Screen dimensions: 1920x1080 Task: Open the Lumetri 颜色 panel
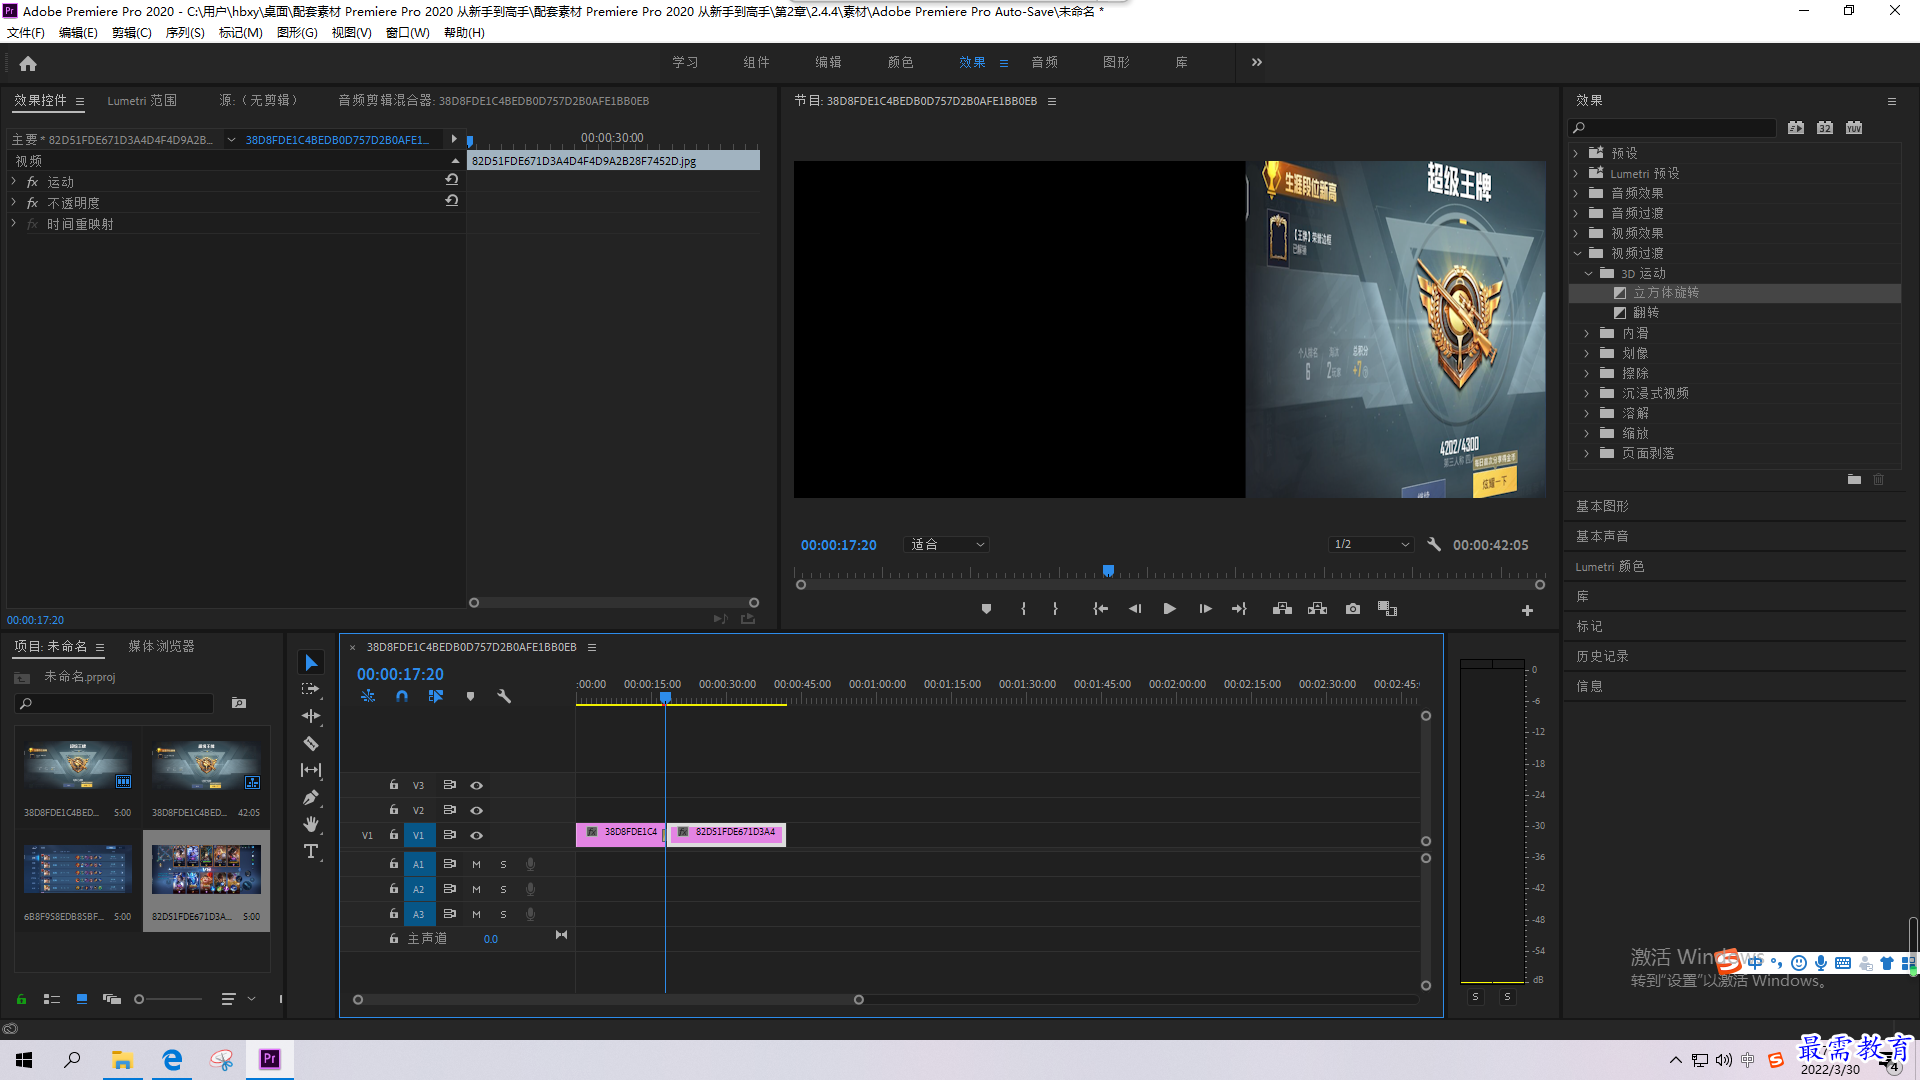click(x=1610, y=566)
